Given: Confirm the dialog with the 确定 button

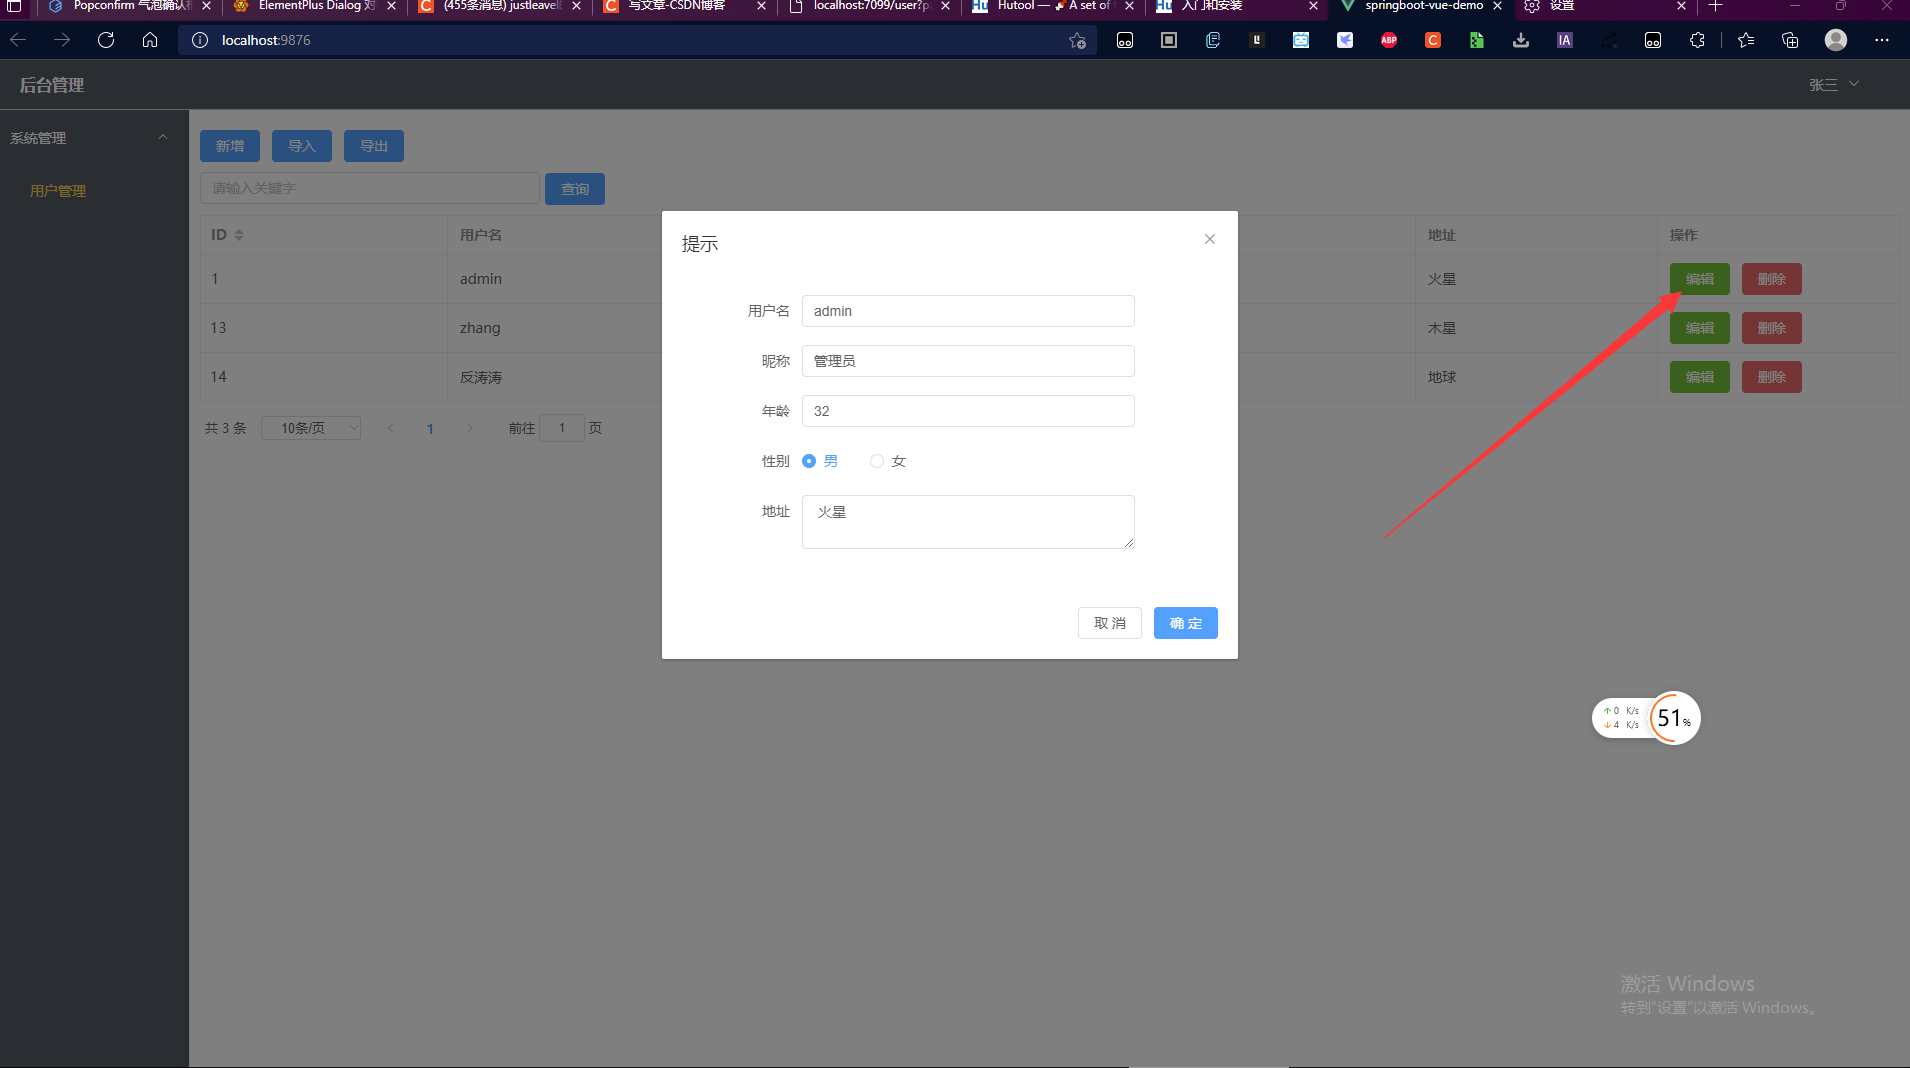Looking at the screenshot, I should pyautogui.click(x=1184, y=622).
